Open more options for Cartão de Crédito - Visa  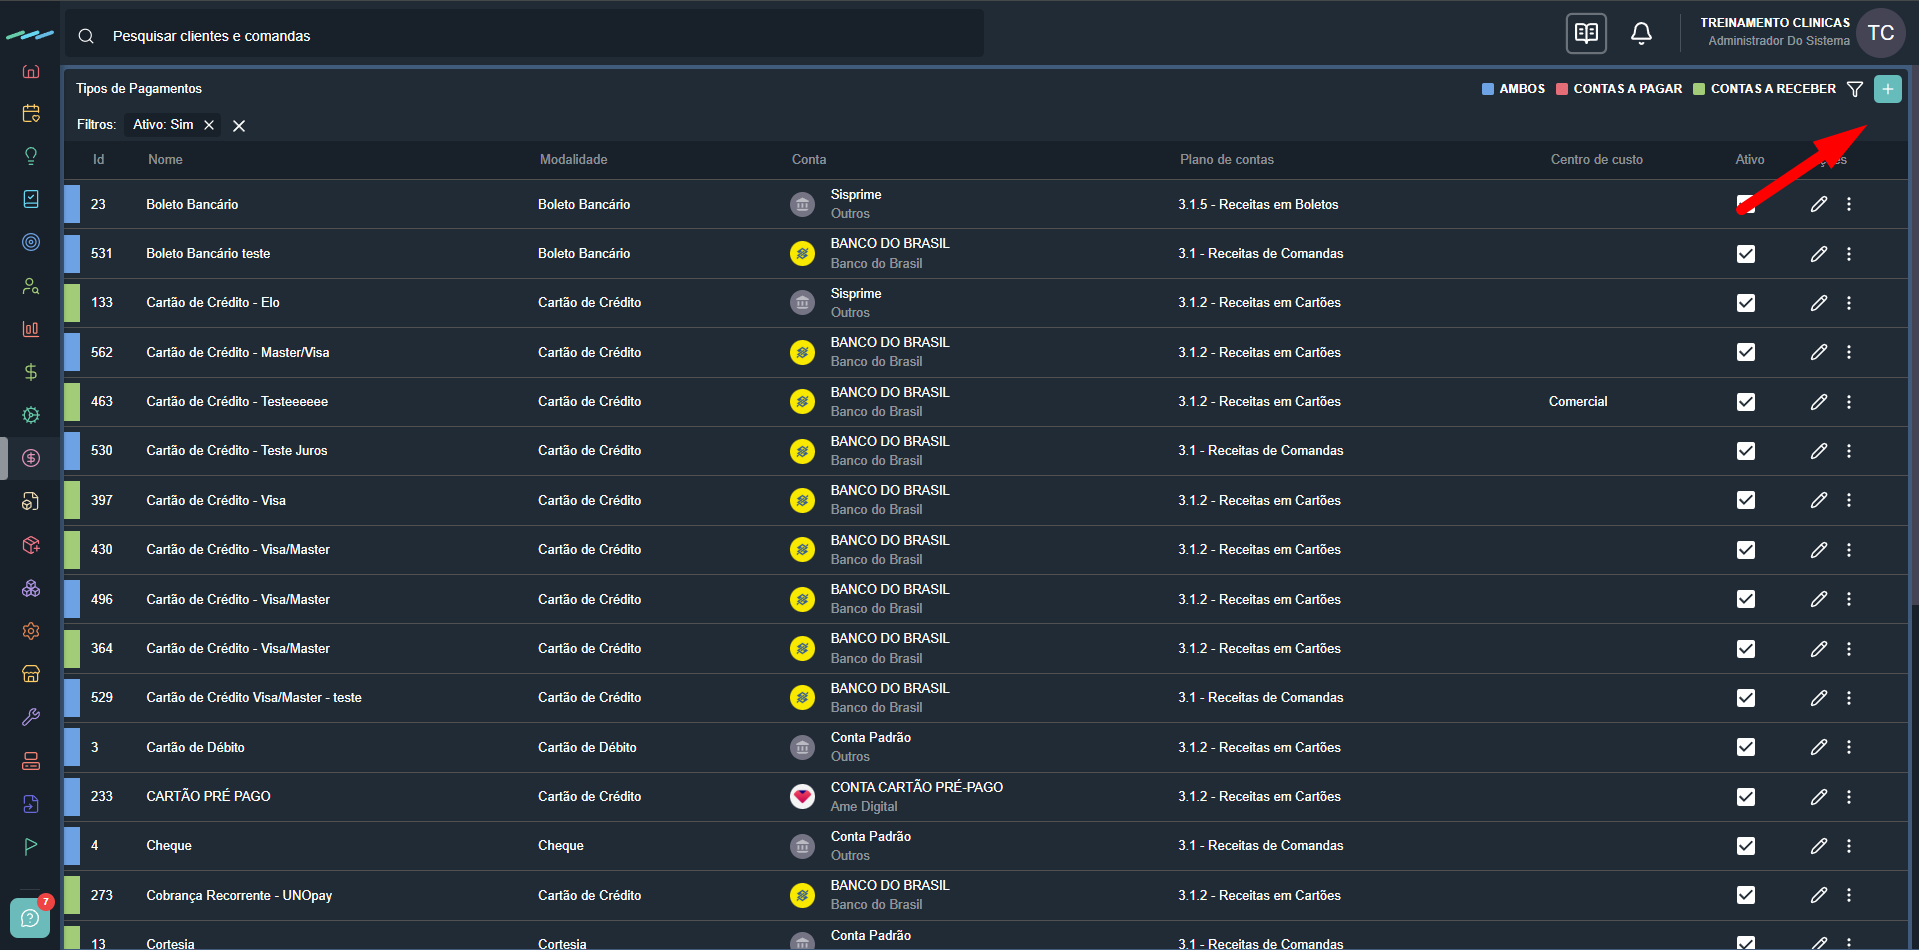1849,500
